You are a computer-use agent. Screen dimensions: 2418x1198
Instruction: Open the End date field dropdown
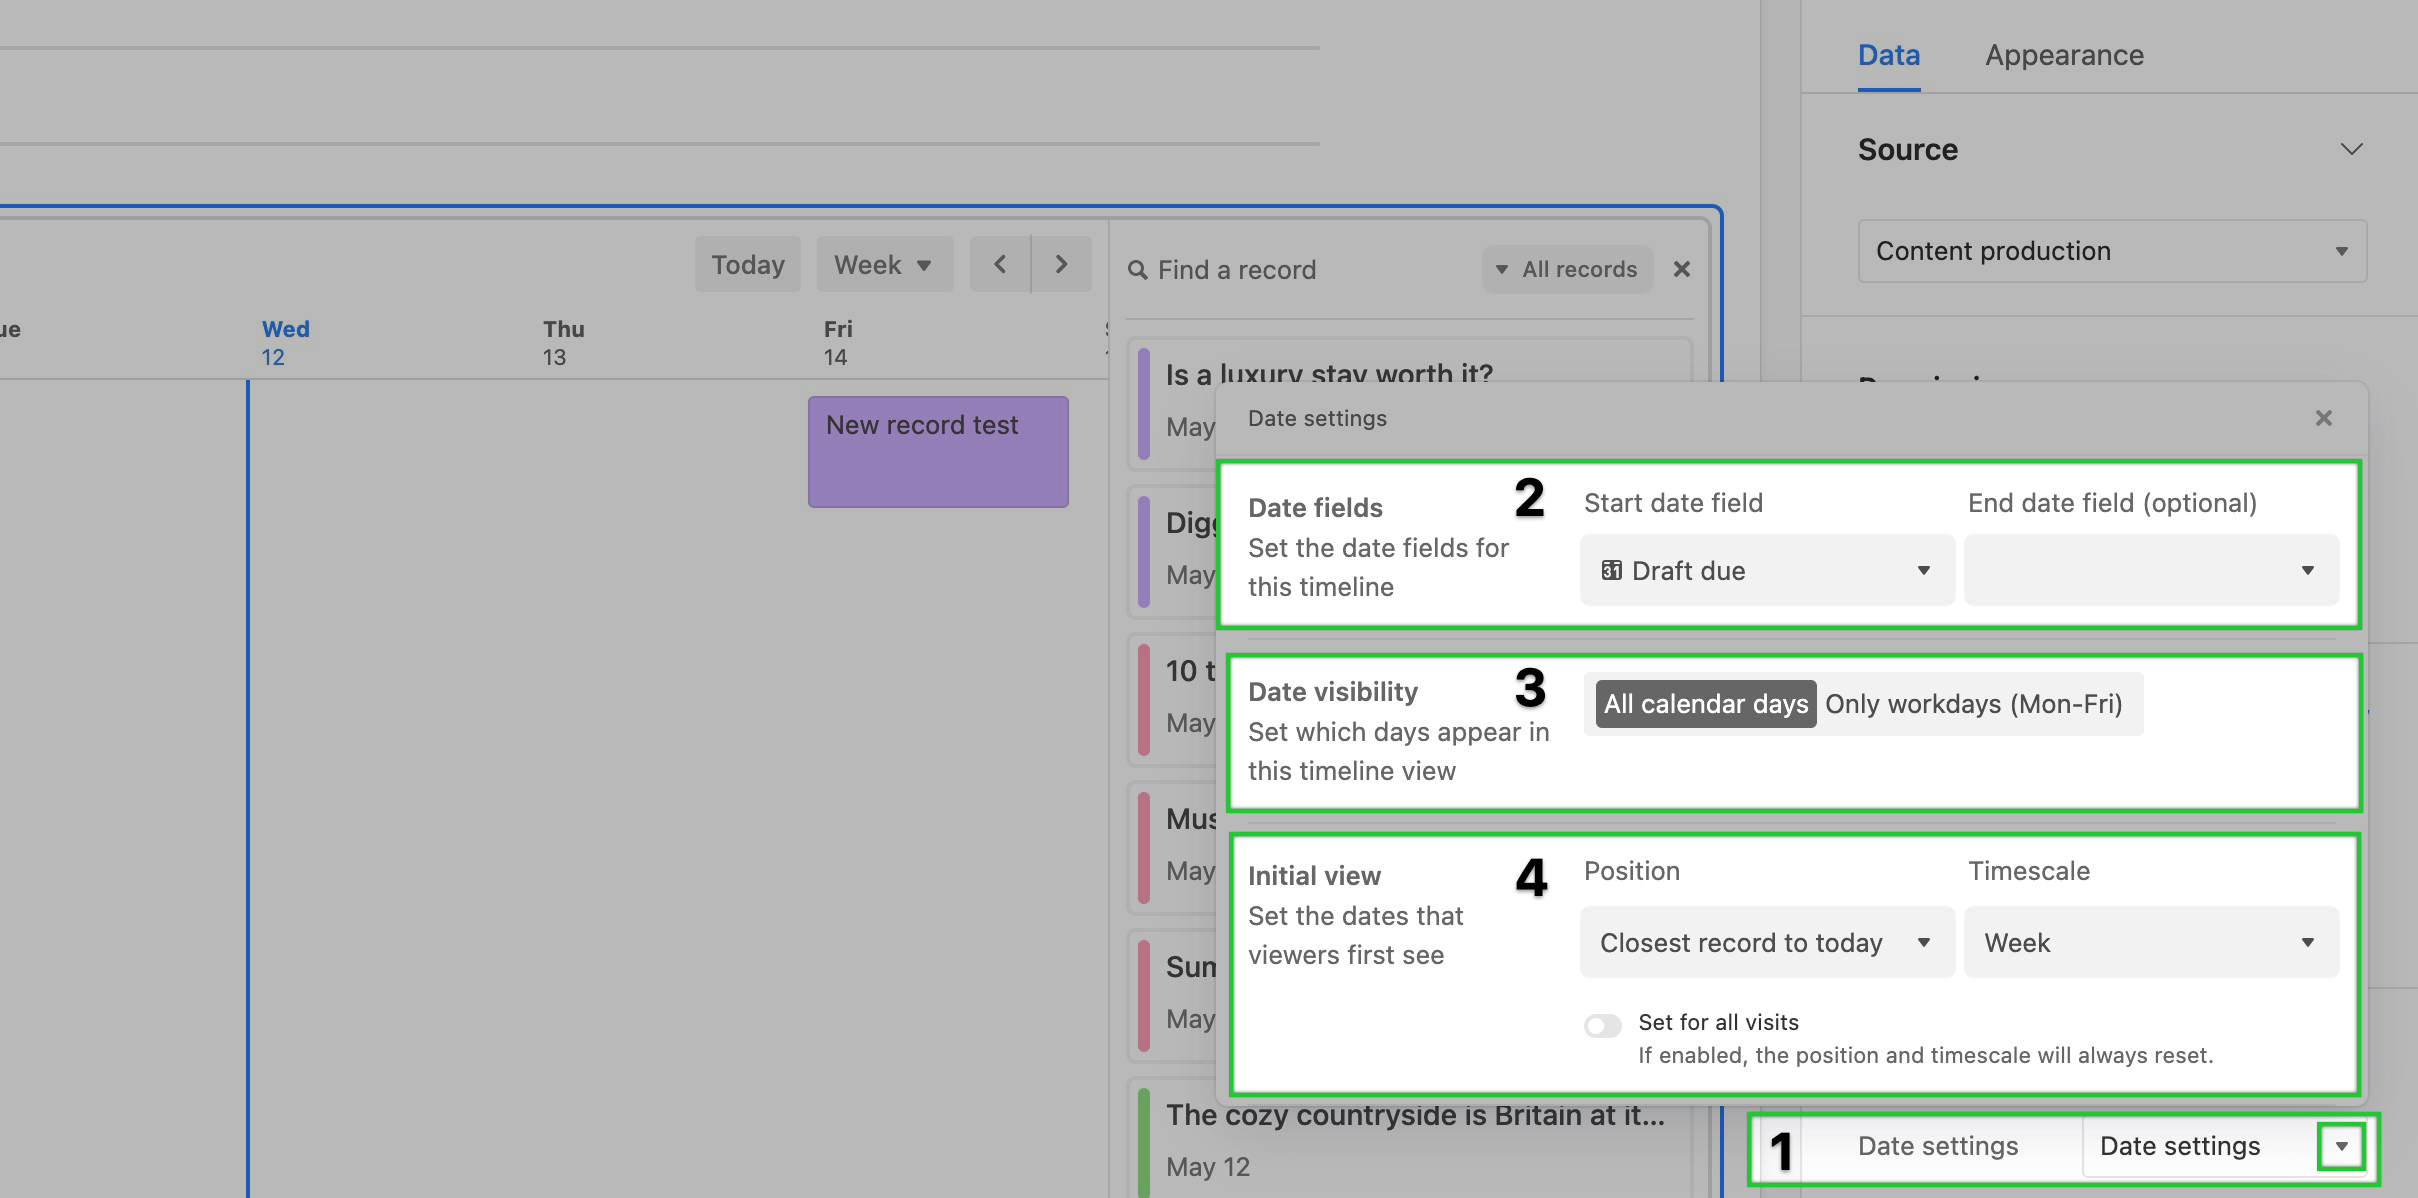tap(2151, 570)
